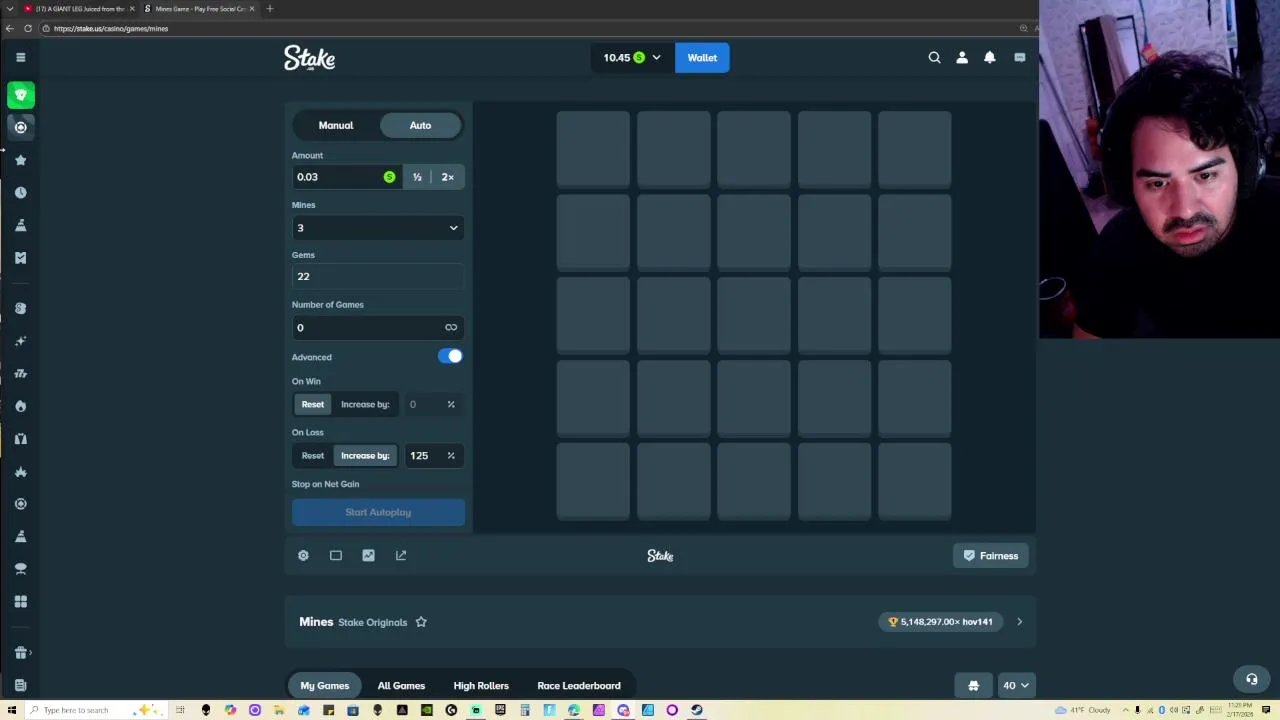This screenshot has height=720, width=1280.
Task: Open the Fairness button
Action: pyautogui.click(x=990, y=556)
